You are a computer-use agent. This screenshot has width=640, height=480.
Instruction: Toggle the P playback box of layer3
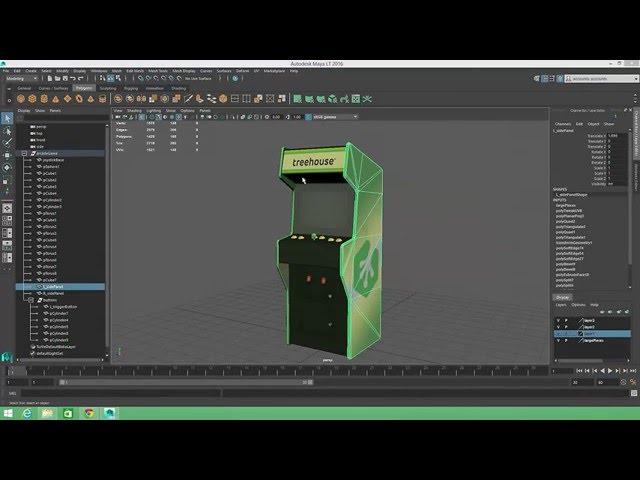(x=566, y=321)
